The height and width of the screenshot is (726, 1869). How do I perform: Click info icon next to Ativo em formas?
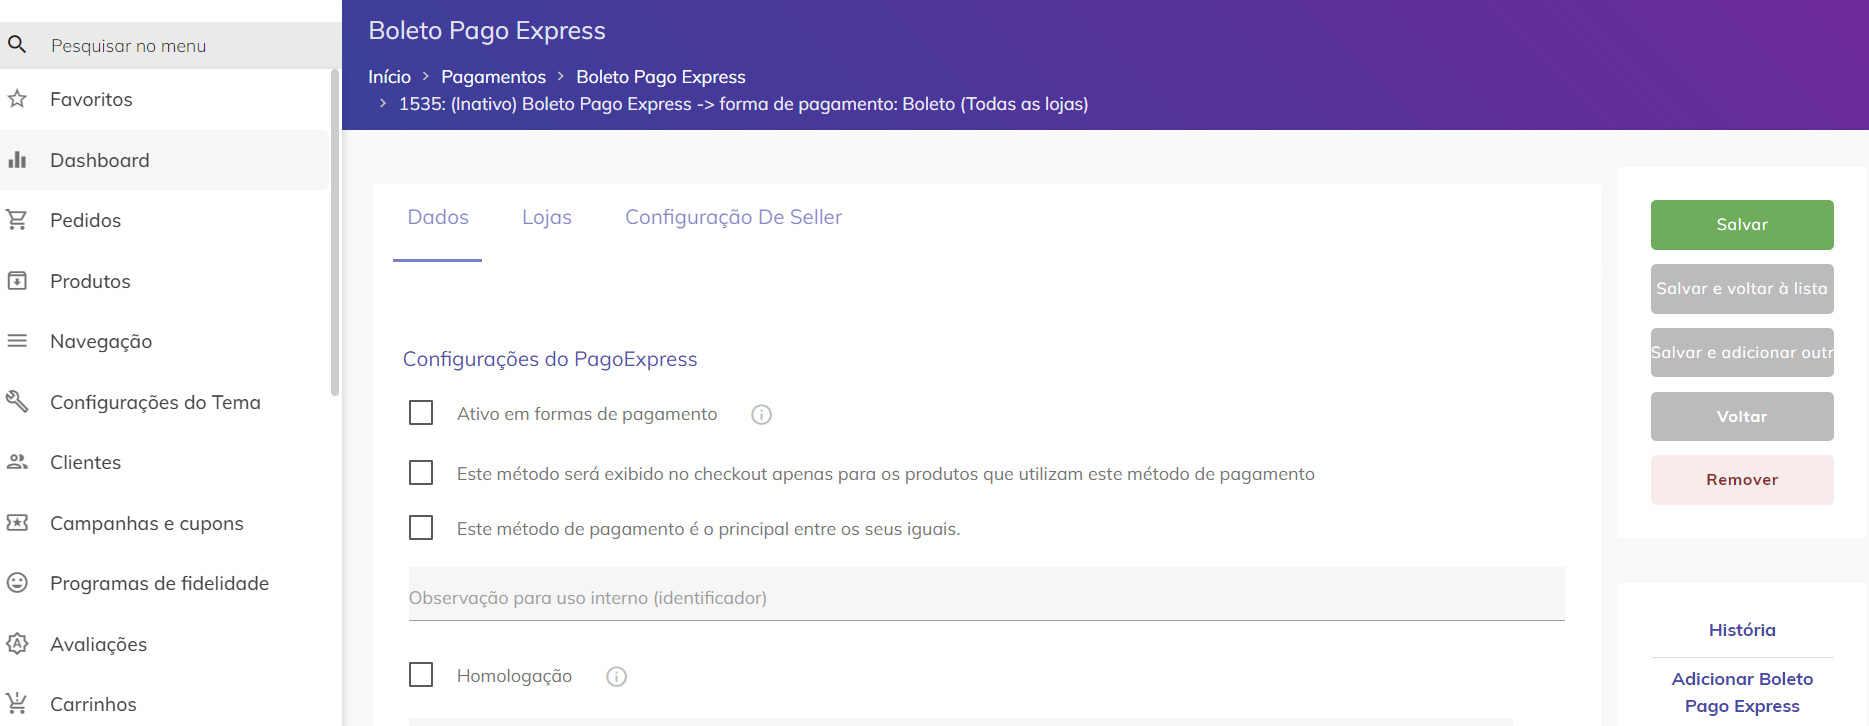point(762,414)
